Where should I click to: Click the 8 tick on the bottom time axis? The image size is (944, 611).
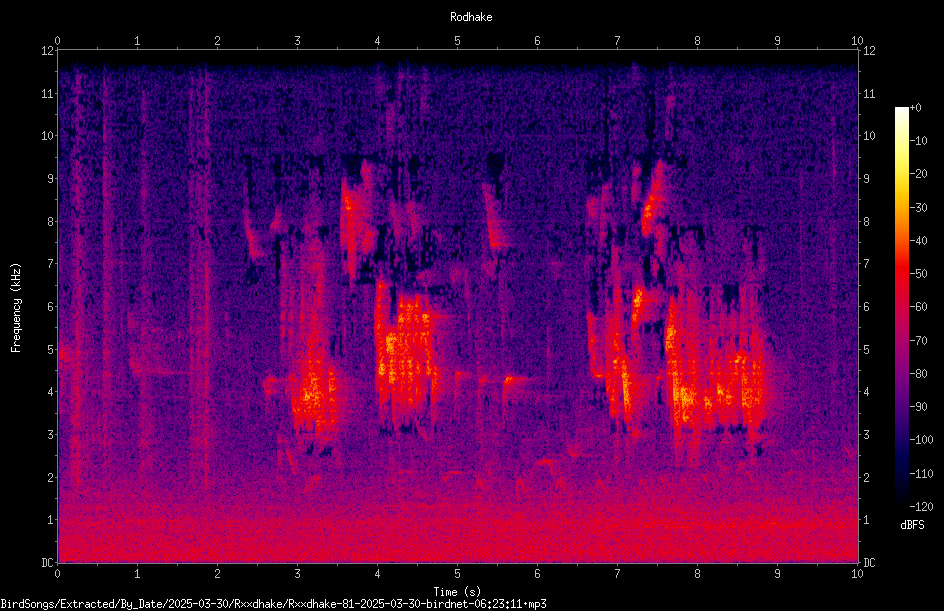(697, 574)
